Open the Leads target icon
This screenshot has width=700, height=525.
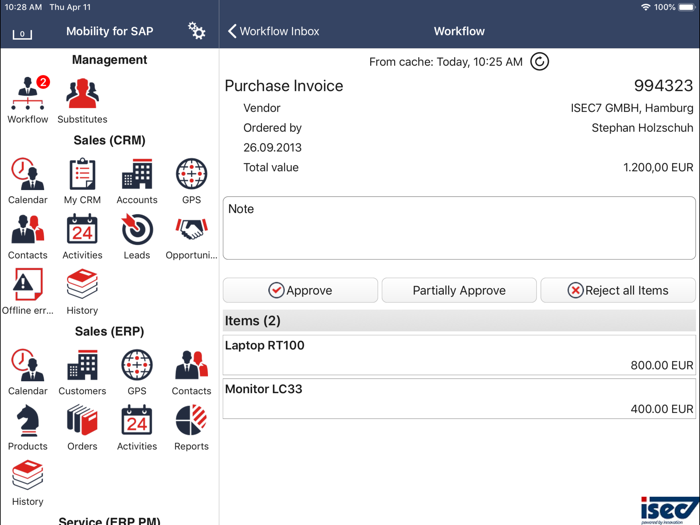tap(137, 229)
